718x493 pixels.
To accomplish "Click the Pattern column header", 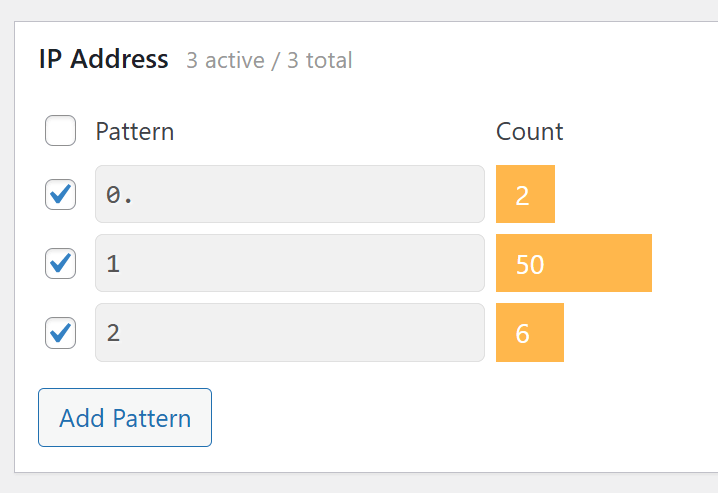I will [135, 132].
